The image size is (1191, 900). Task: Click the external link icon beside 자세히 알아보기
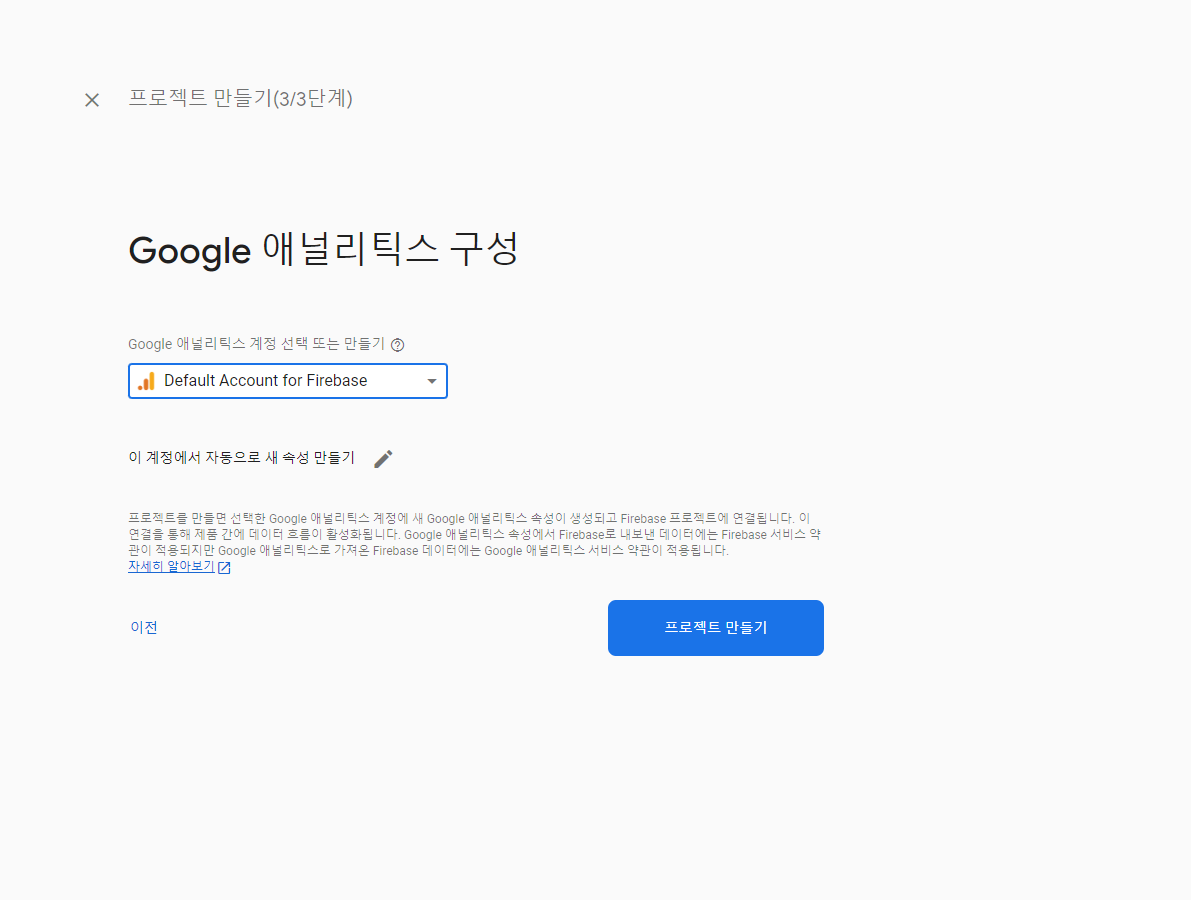(x=224, y=567)
